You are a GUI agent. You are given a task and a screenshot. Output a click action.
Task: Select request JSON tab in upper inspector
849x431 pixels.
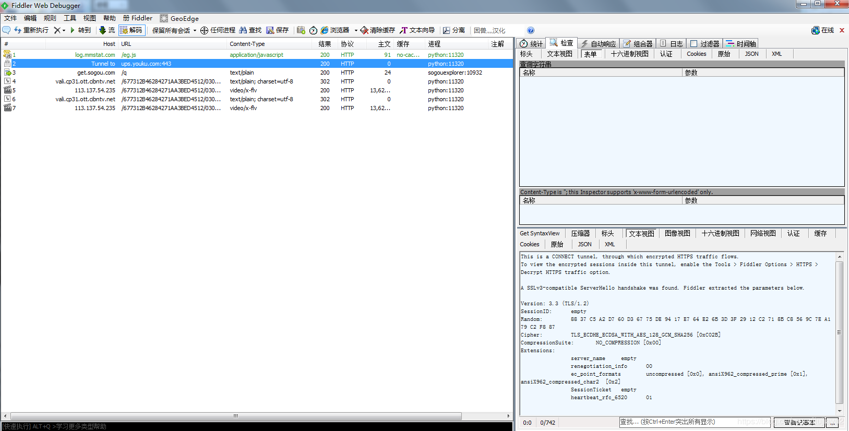752,54
